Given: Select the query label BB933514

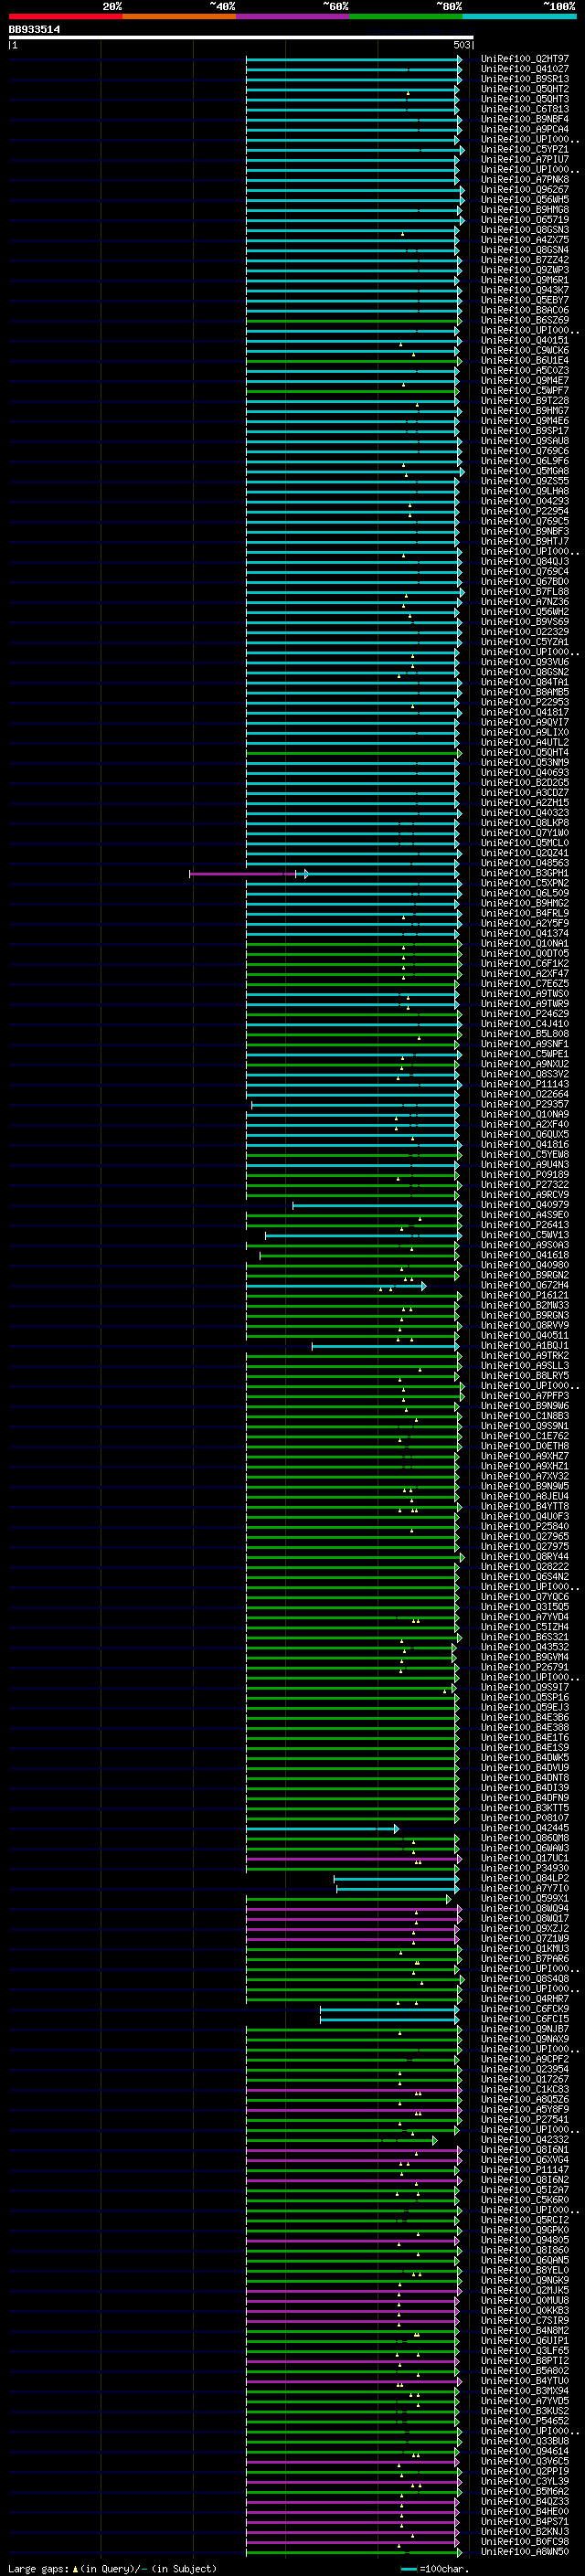Looking at the screenshot, I should [x=34, y=30].
